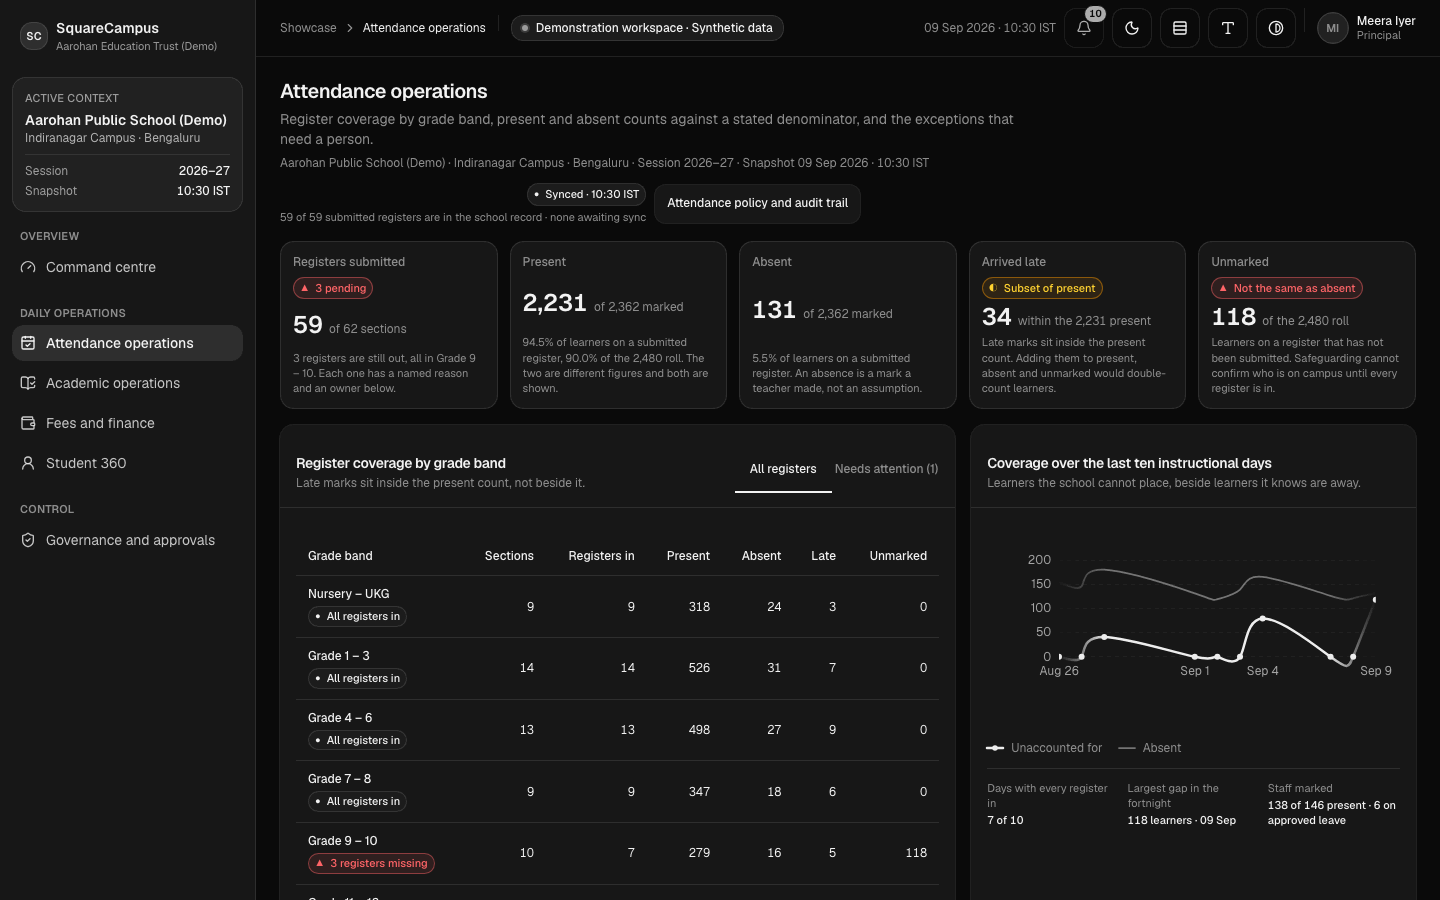The image size is (1440, 900).
Task: Select the All registers tab
Action: 783,469
